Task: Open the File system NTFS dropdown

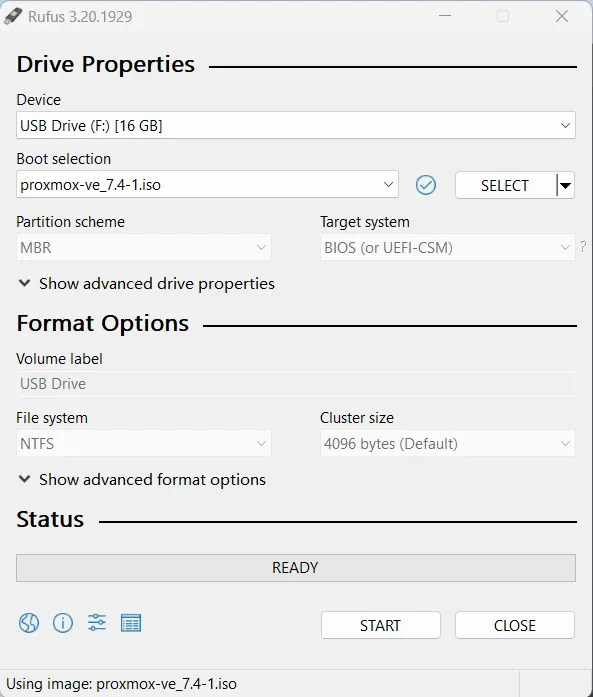Action: tap(144, 443)
